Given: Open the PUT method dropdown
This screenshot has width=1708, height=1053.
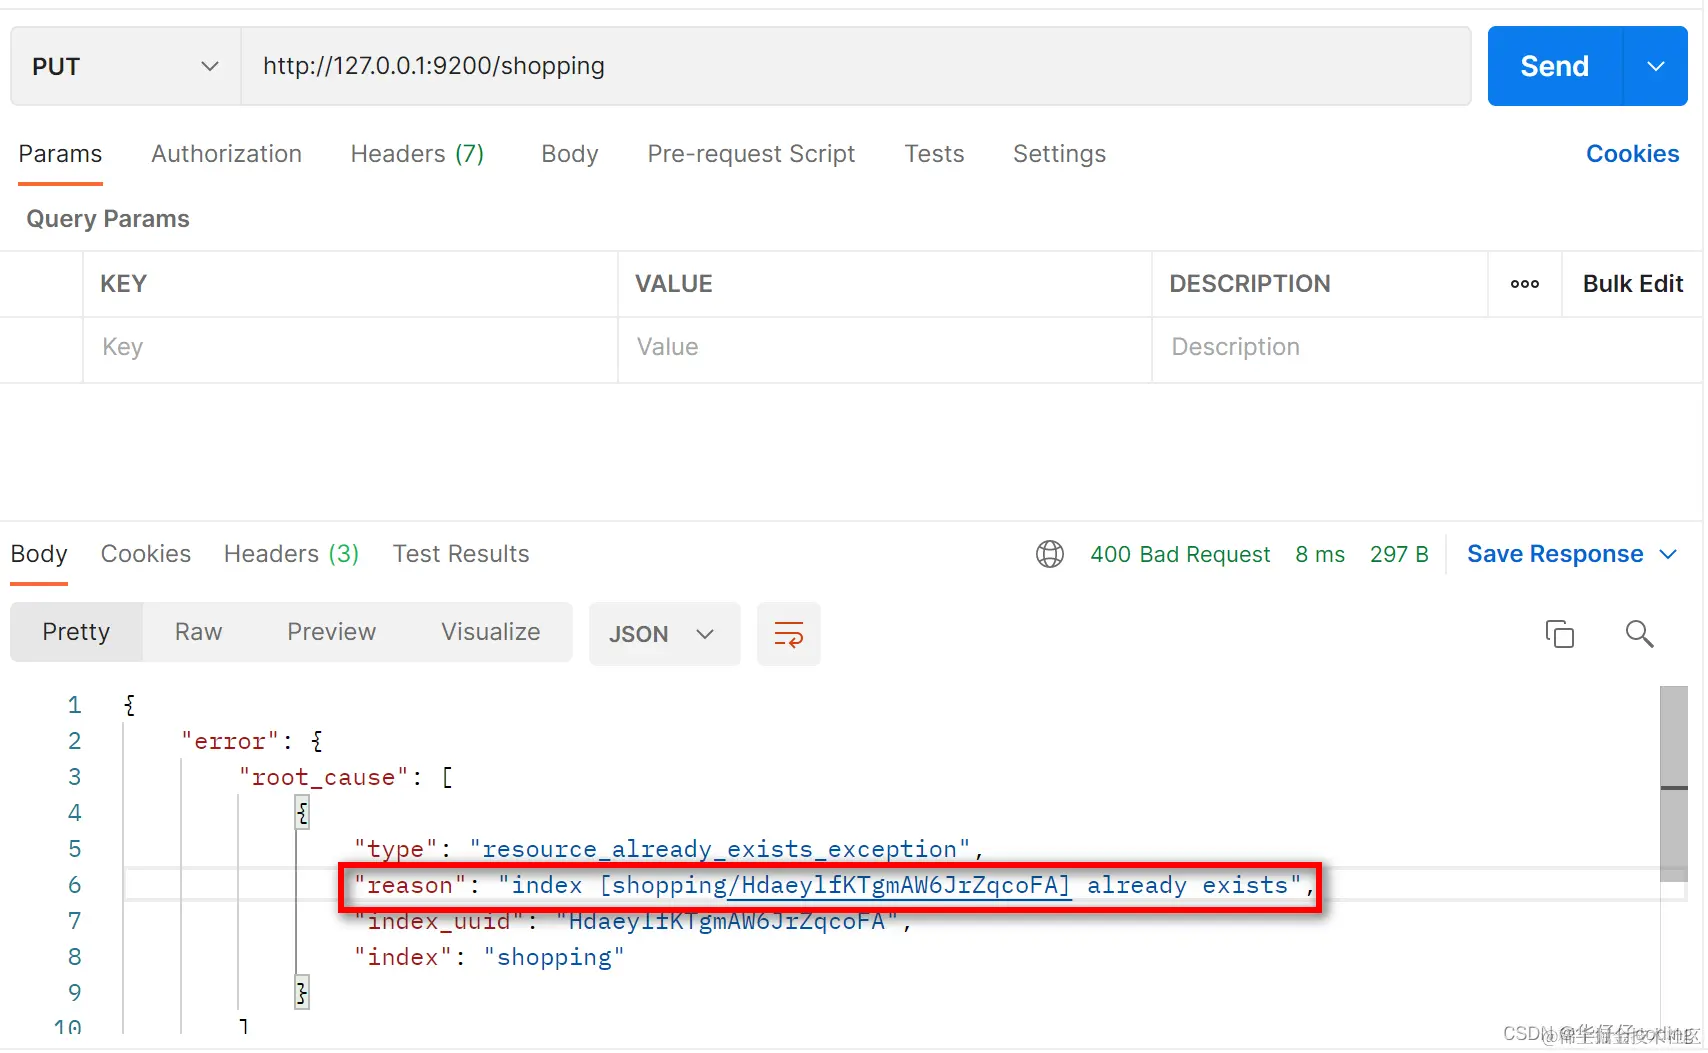Looking at the screenshot, I should coord(126,66).
